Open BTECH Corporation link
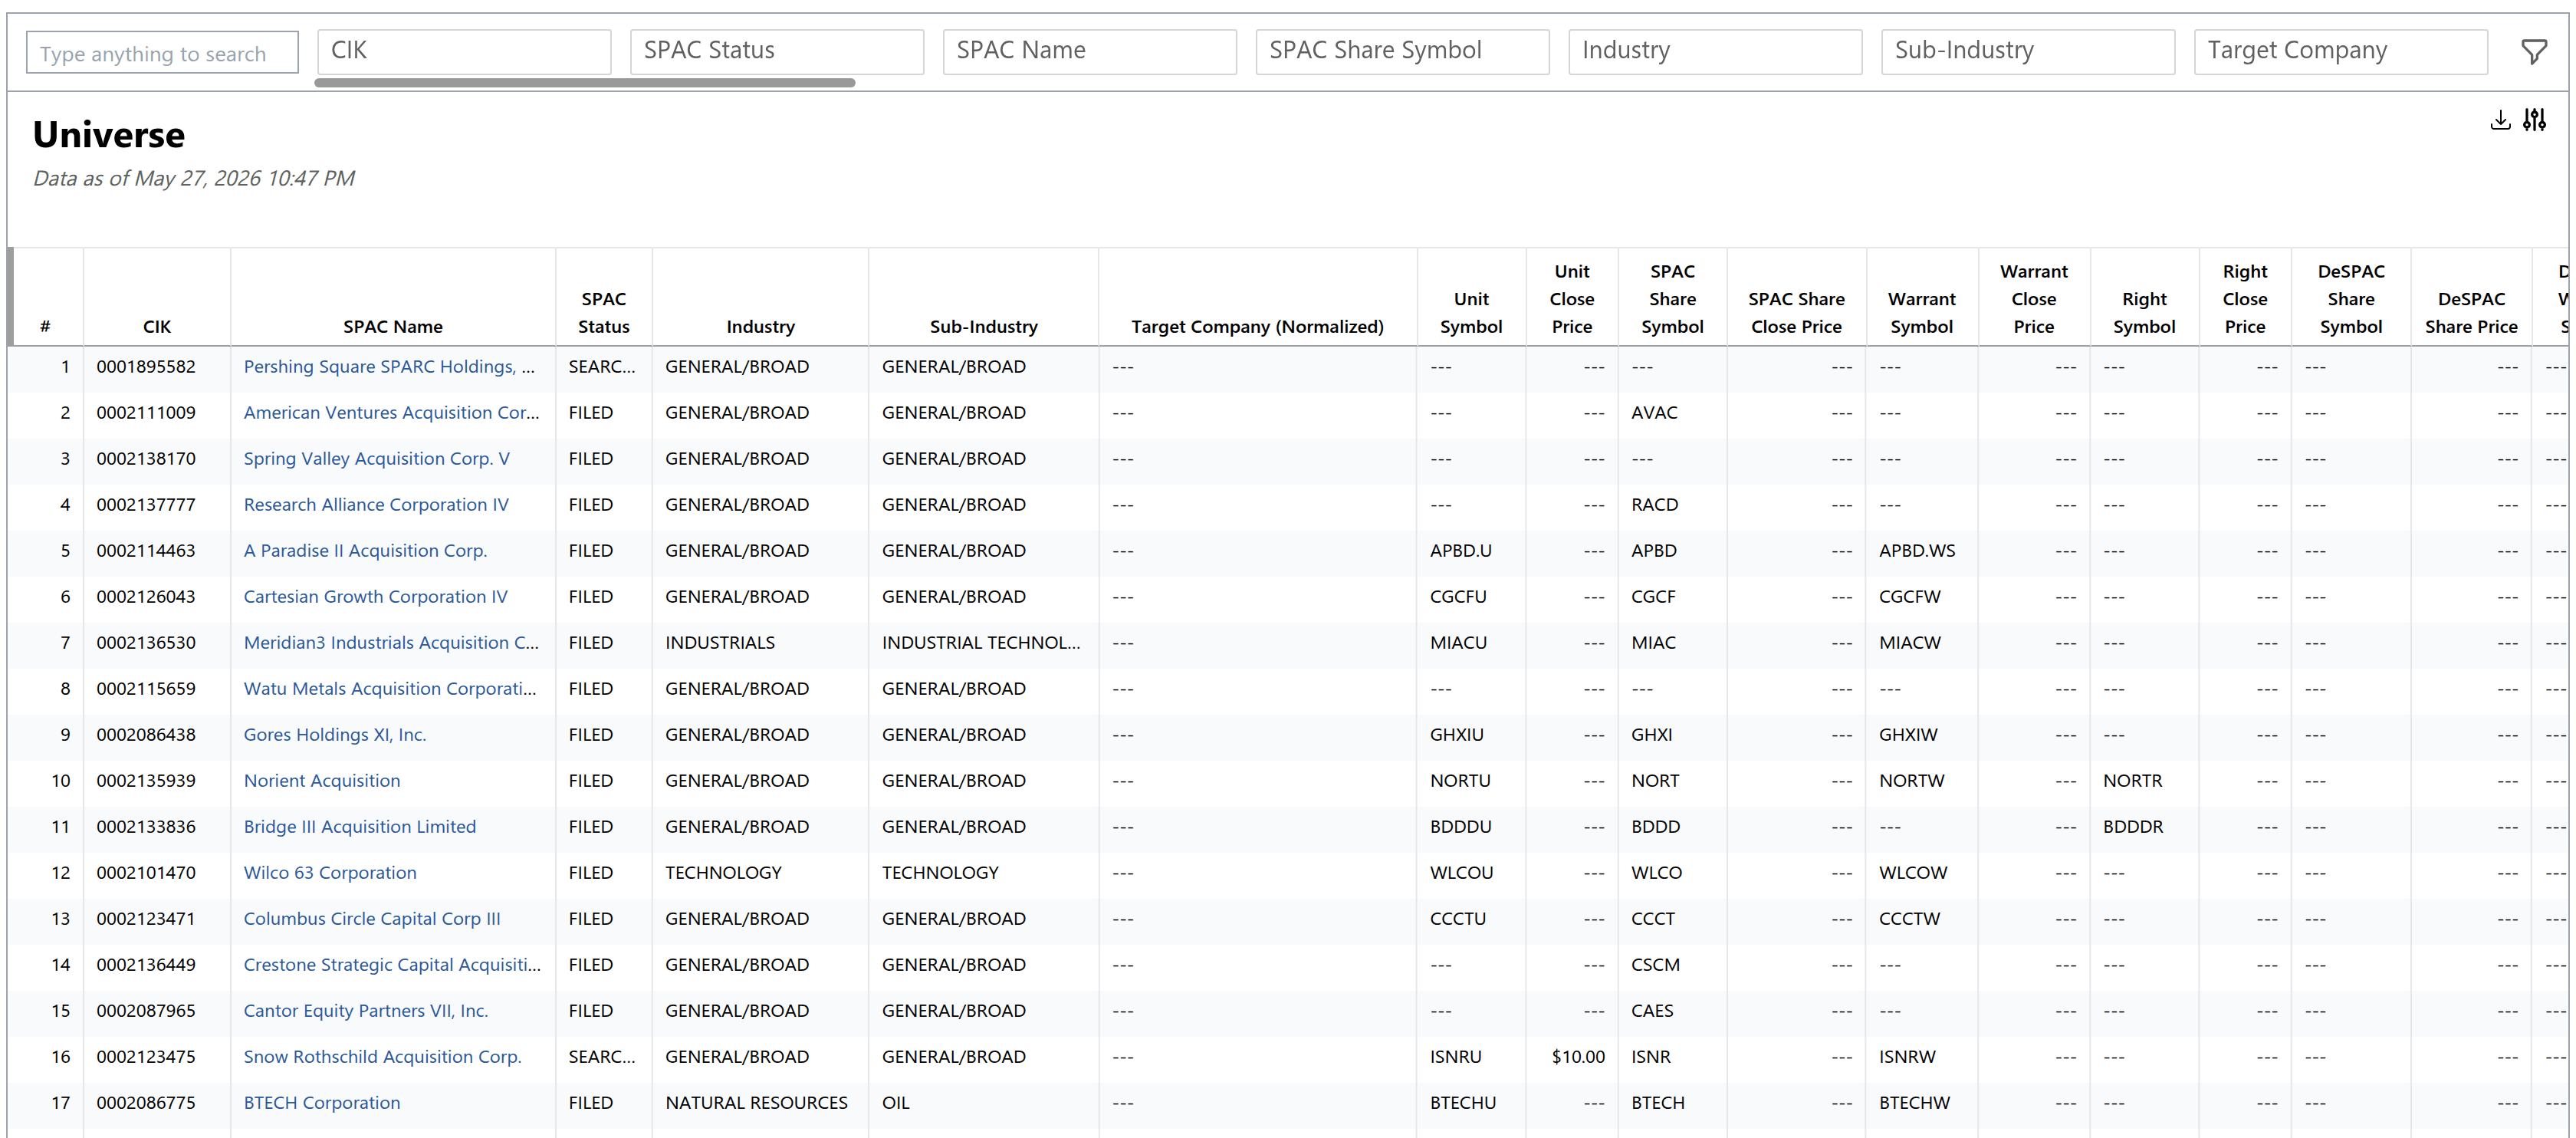The width and height of the screenshot is (2576, 1138). pyautogui.click(x=322, y=1103)
